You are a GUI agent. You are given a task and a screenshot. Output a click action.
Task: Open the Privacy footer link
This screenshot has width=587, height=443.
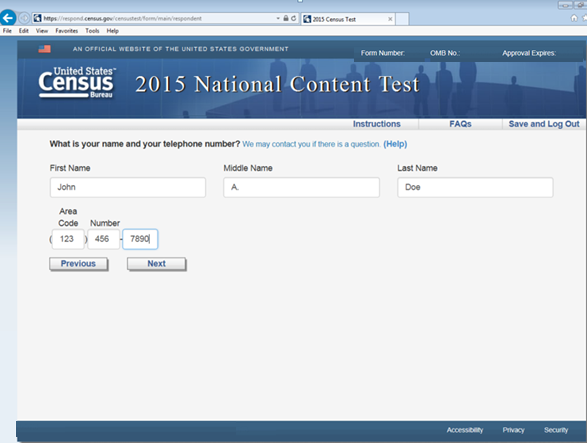(513, 430)
